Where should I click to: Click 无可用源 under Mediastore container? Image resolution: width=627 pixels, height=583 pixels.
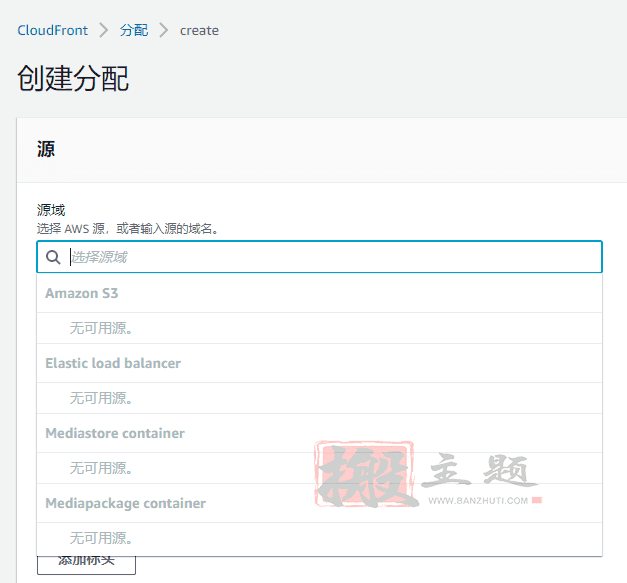click(x=101, y=468)
